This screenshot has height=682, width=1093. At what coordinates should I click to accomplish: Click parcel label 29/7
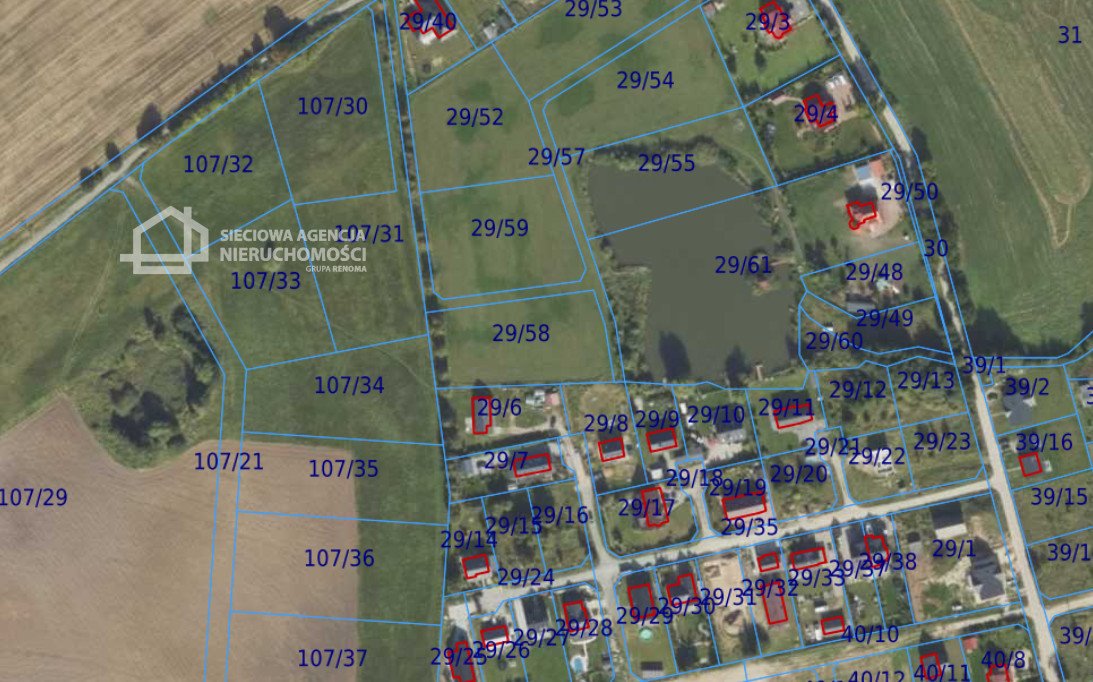click(x=507, y=461)
